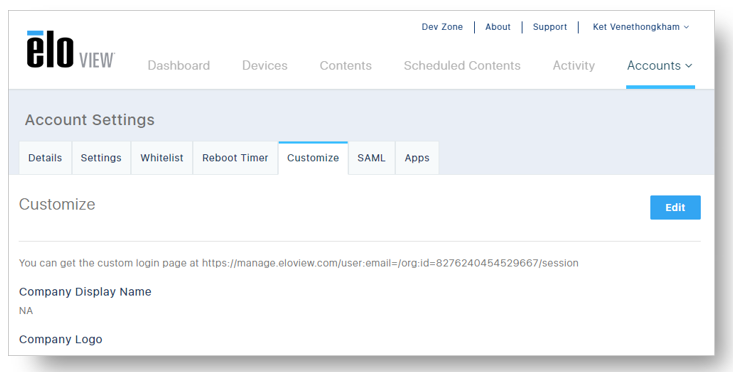Go to the Devices section

tap(265, 65)
